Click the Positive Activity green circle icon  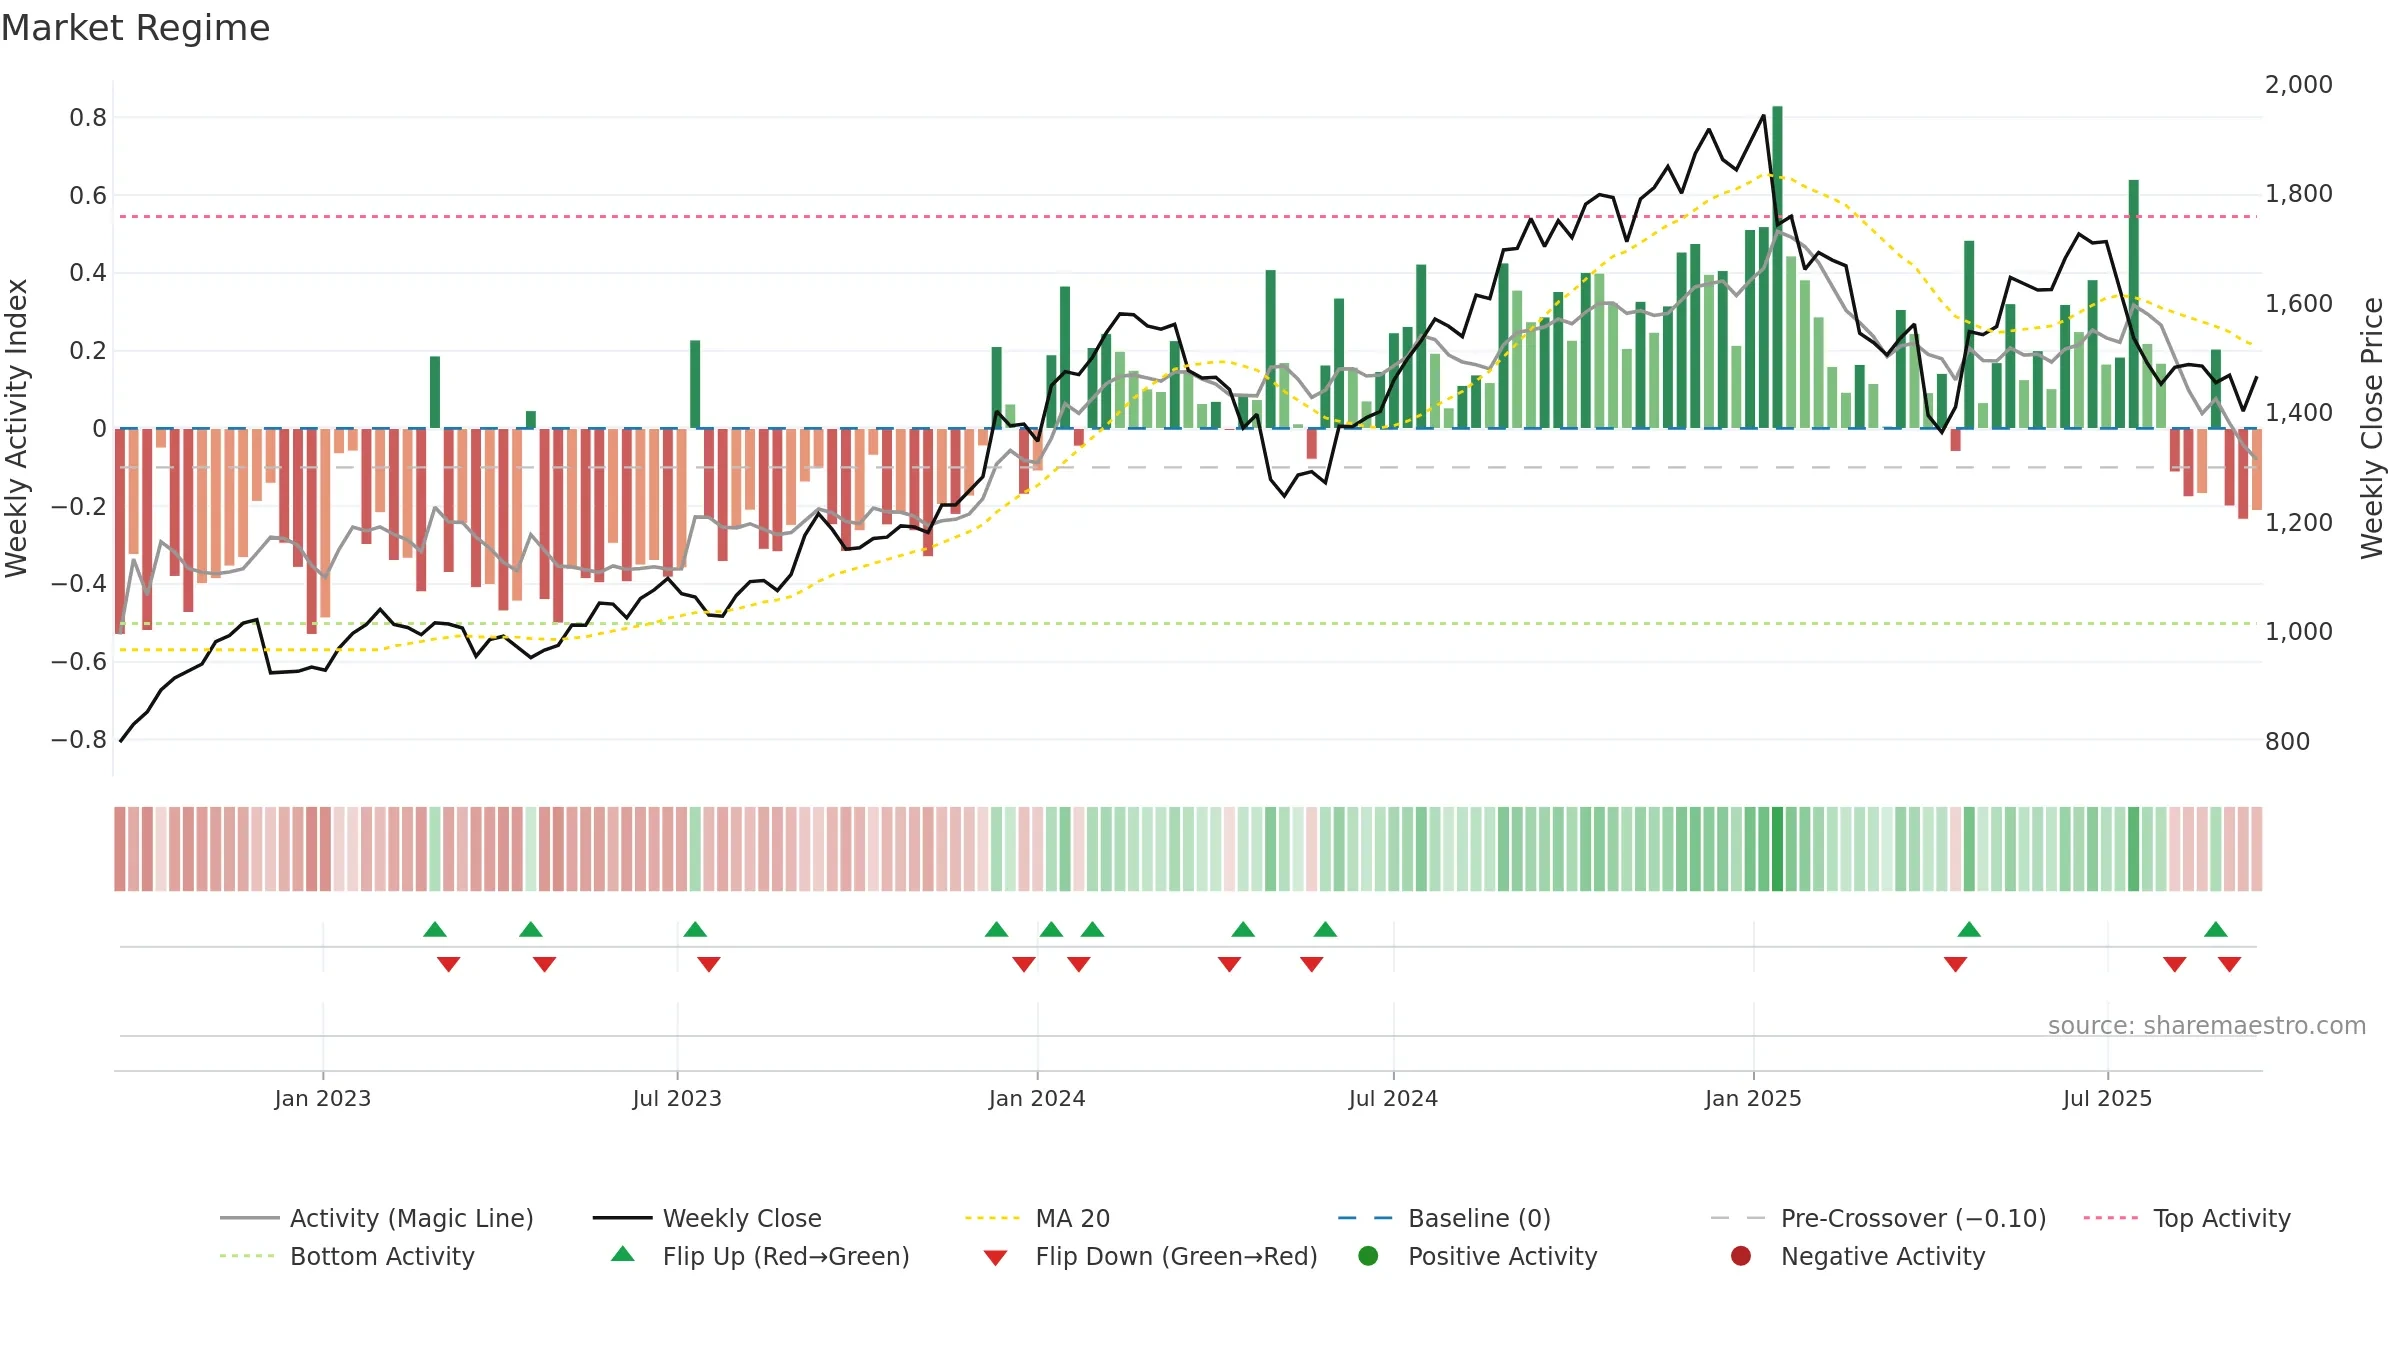tap(1368, 1256)
